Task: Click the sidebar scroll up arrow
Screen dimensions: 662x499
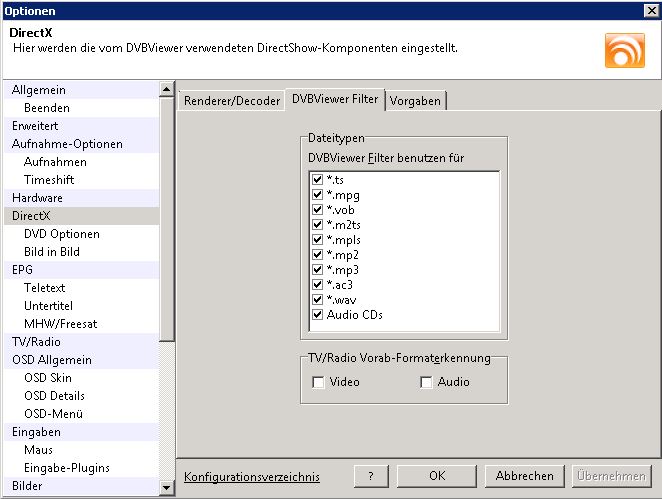Action: [x=167, y=90]
